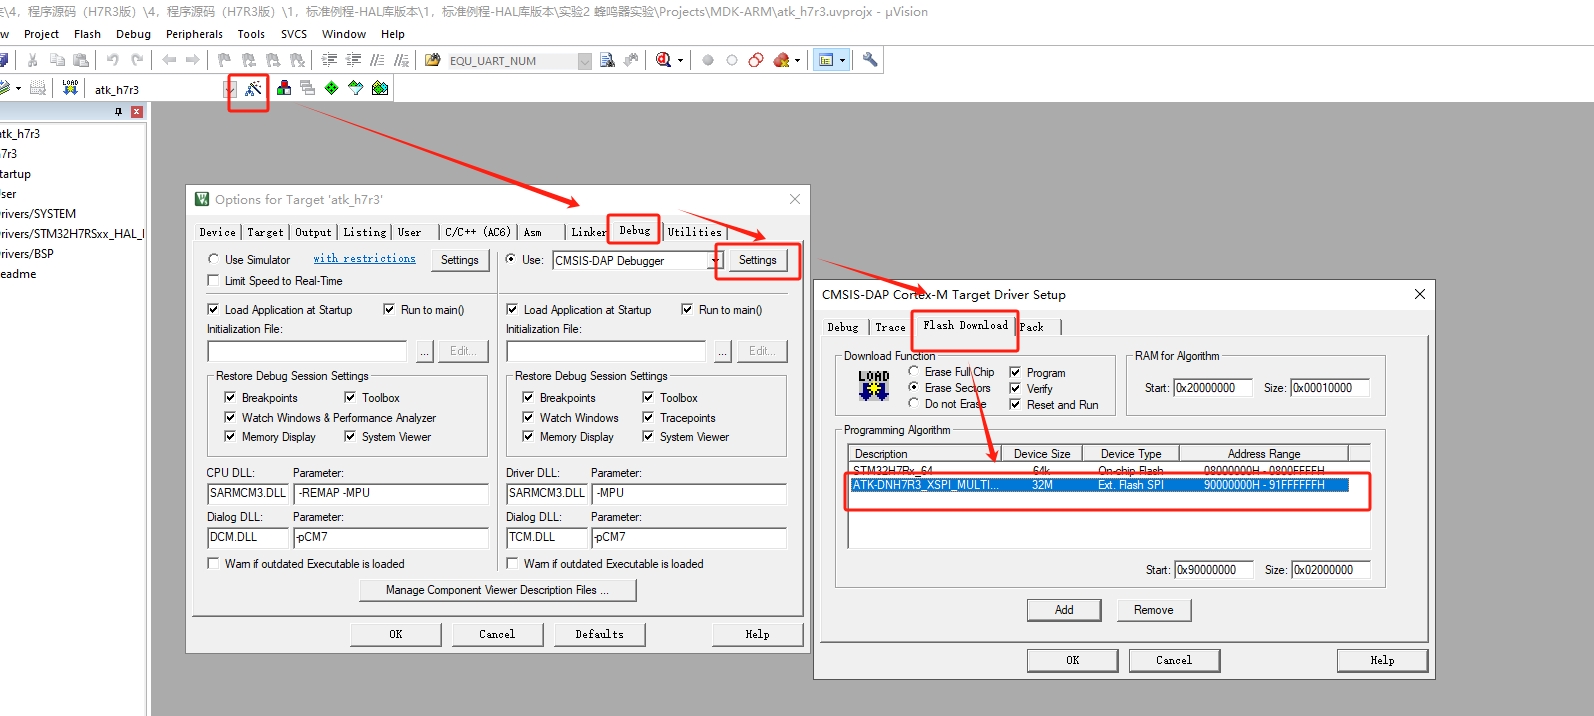Toggle simulator-side Load Application at Startup checkbox

pyautogui.click(x=213, y=310)
